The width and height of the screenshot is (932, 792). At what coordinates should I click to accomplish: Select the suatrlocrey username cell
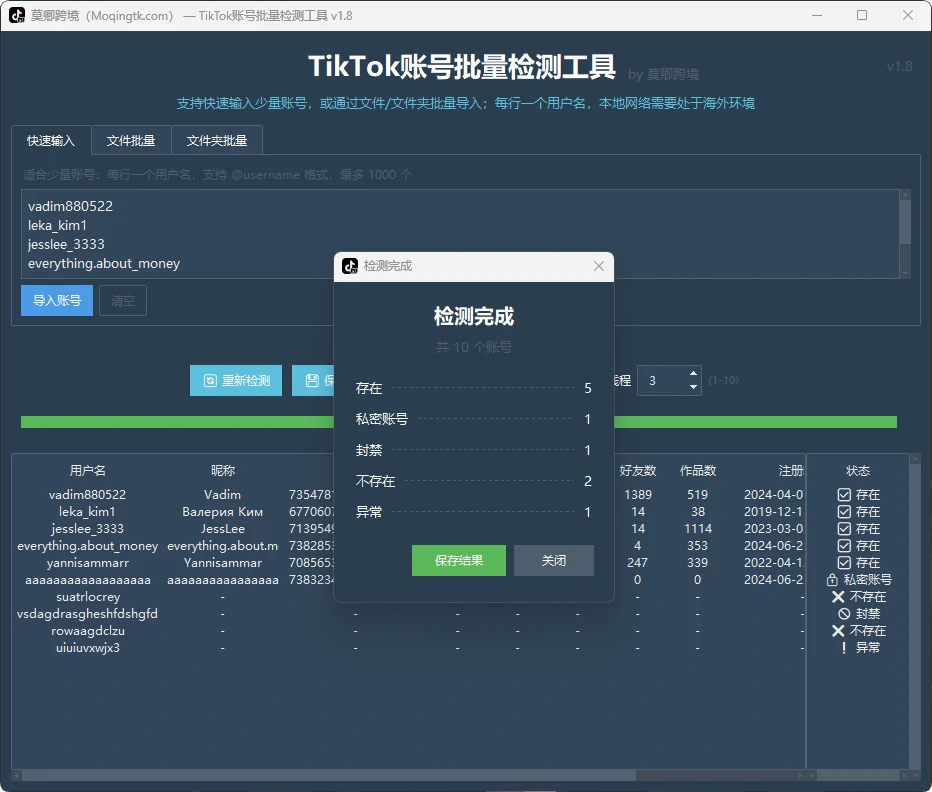[87, 596]
